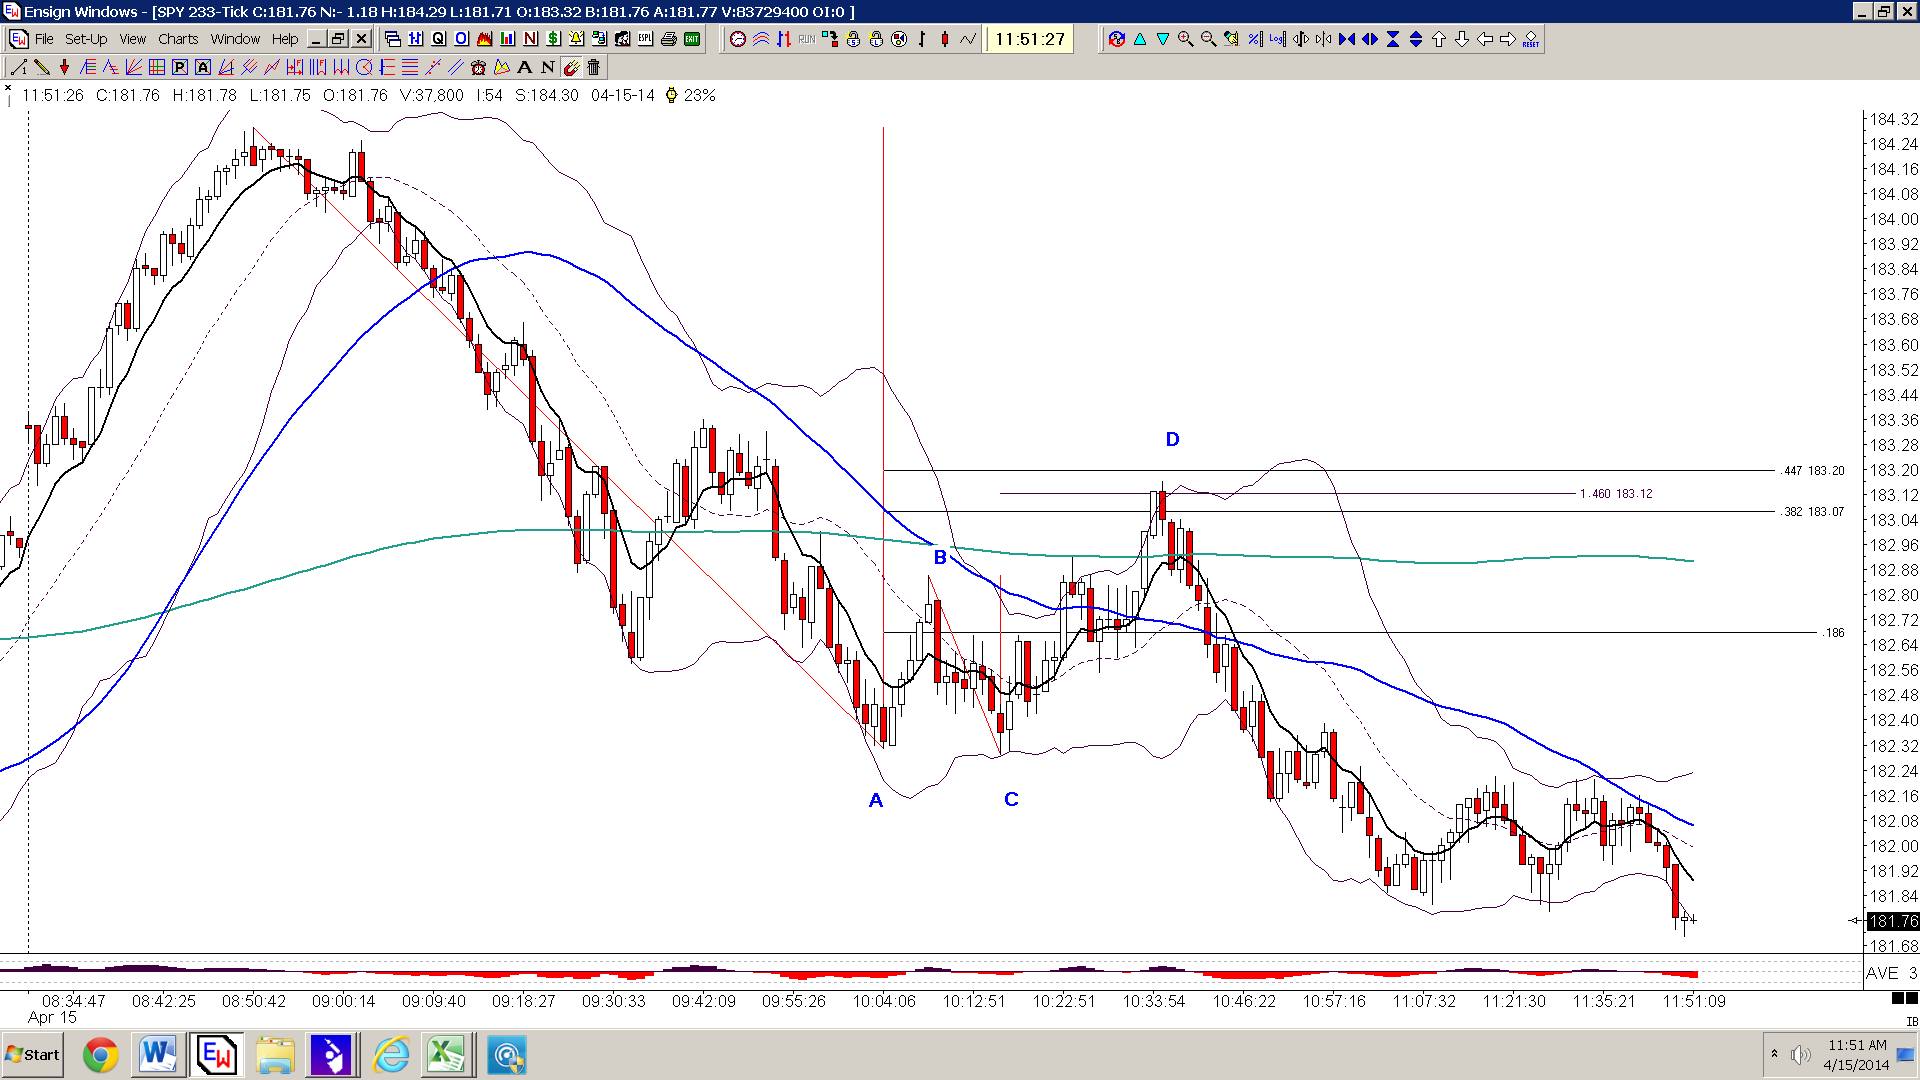Click the trash can delete tool
The width and height of the screenshot is (1920, 1080).
593,67
